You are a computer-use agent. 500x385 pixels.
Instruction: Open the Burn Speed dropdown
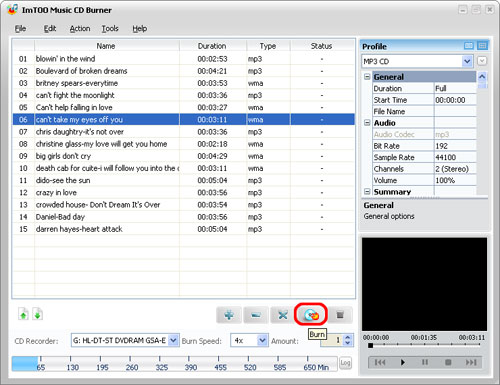[262, 340]
